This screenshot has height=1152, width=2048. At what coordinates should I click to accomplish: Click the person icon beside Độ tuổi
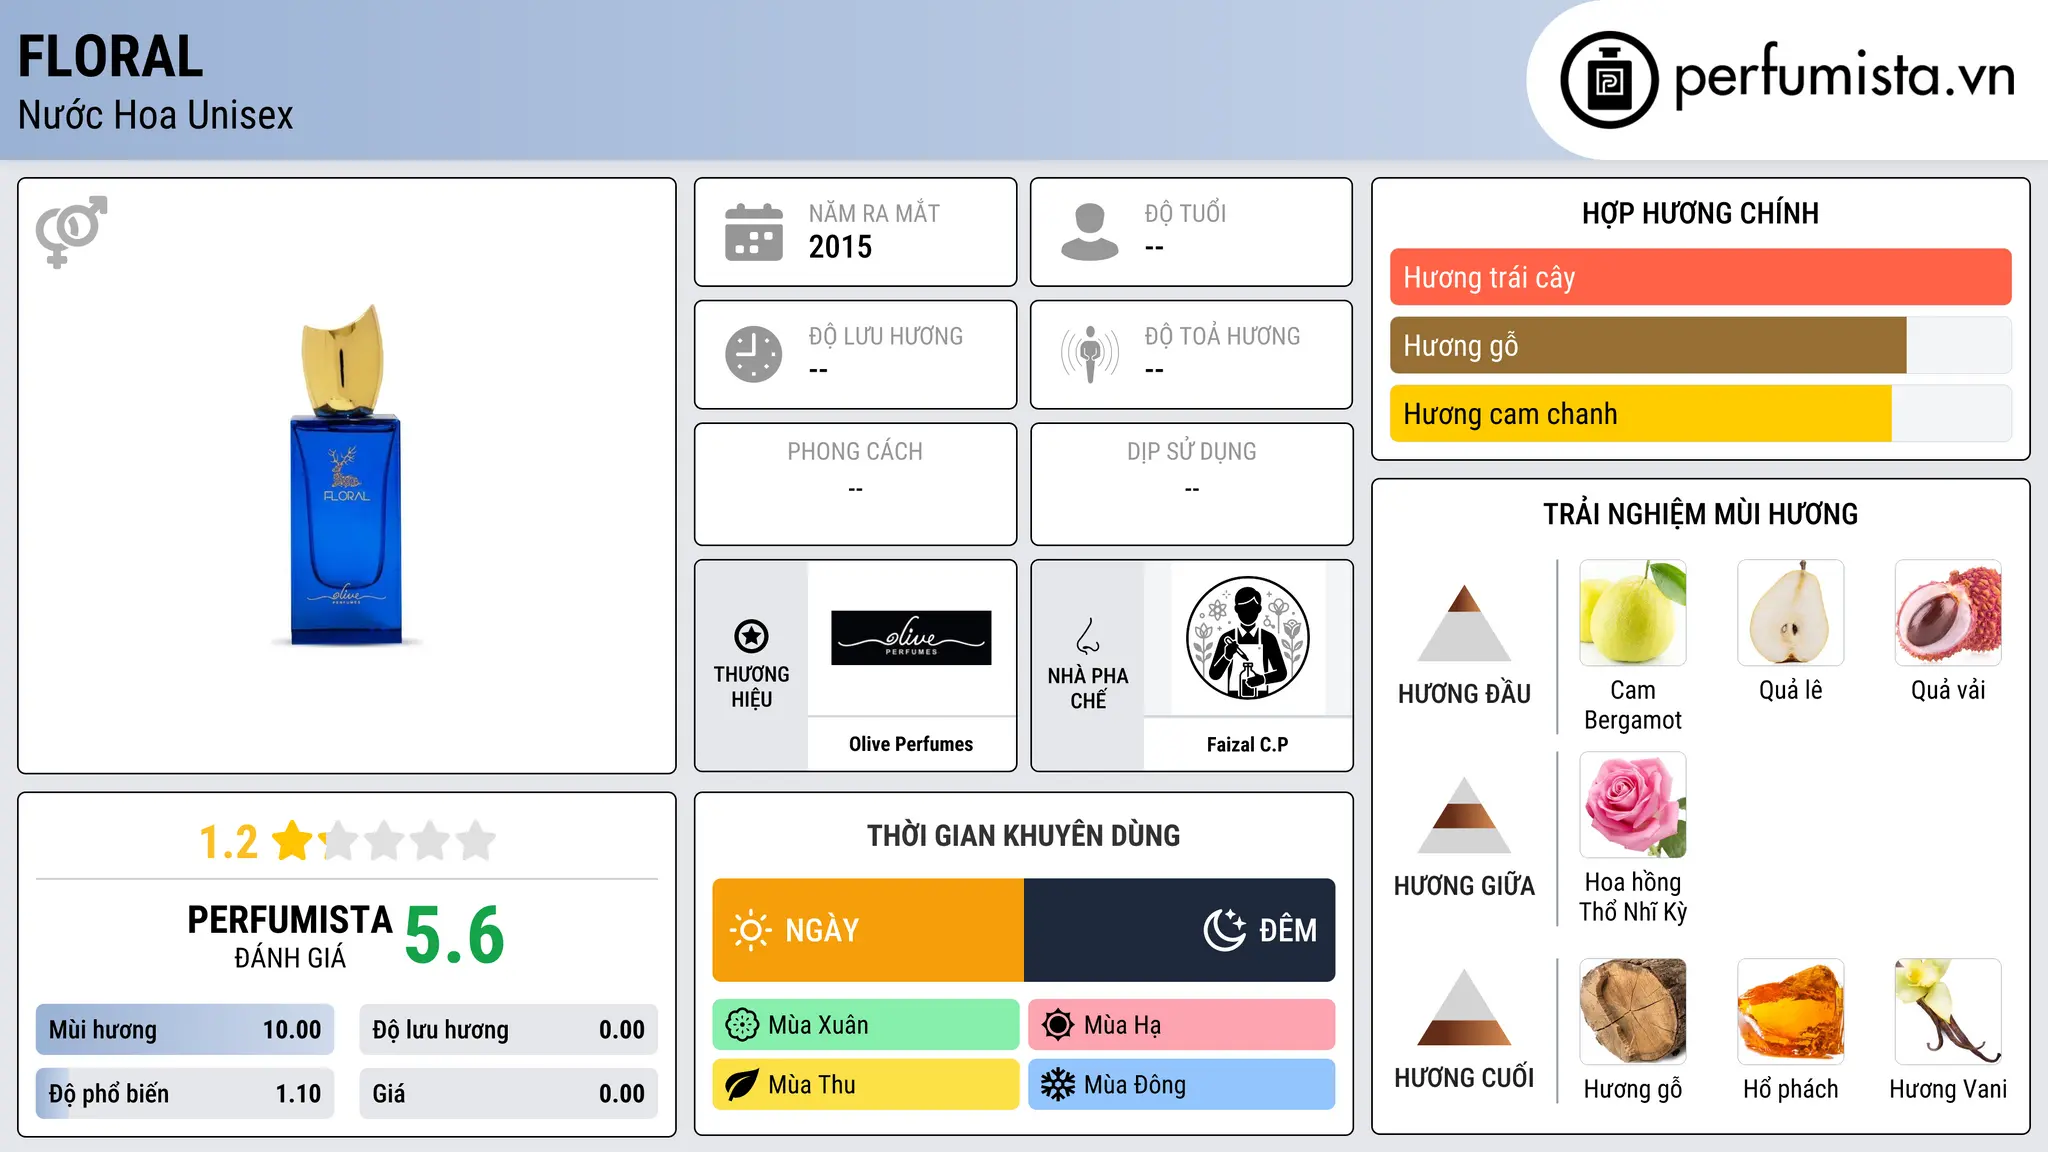pos(1090,232)
